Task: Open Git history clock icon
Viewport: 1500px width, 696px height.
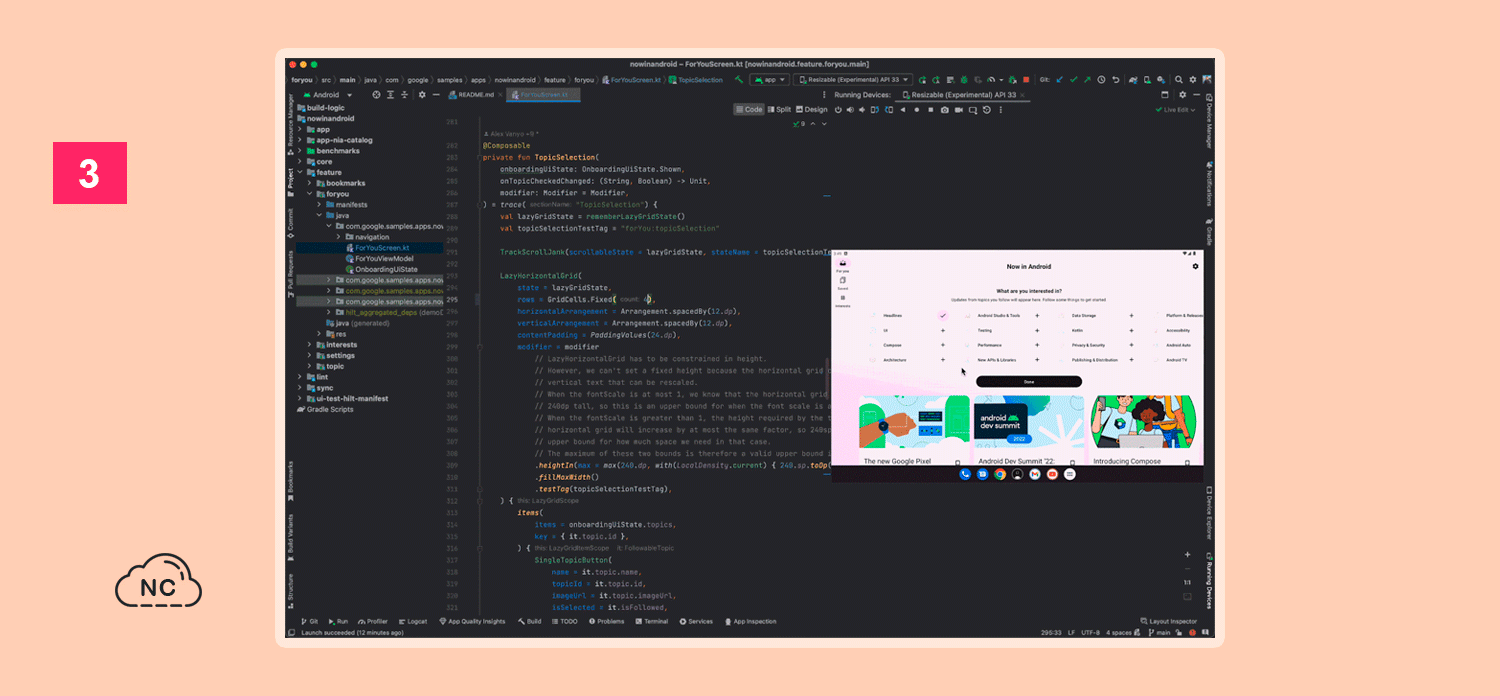Action: [1101, 79]
